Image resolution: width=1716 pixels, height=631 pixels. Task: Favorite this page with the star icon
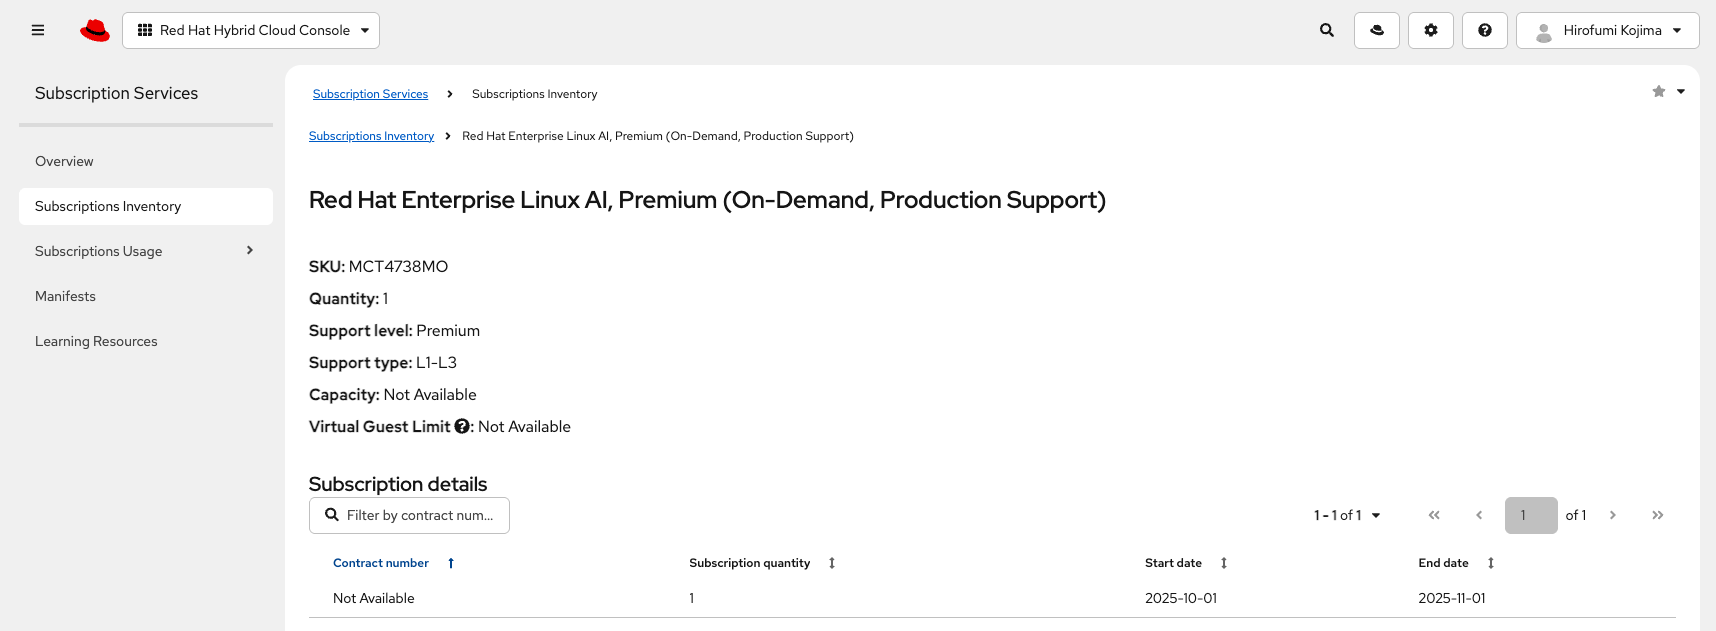click(1659, 92)
